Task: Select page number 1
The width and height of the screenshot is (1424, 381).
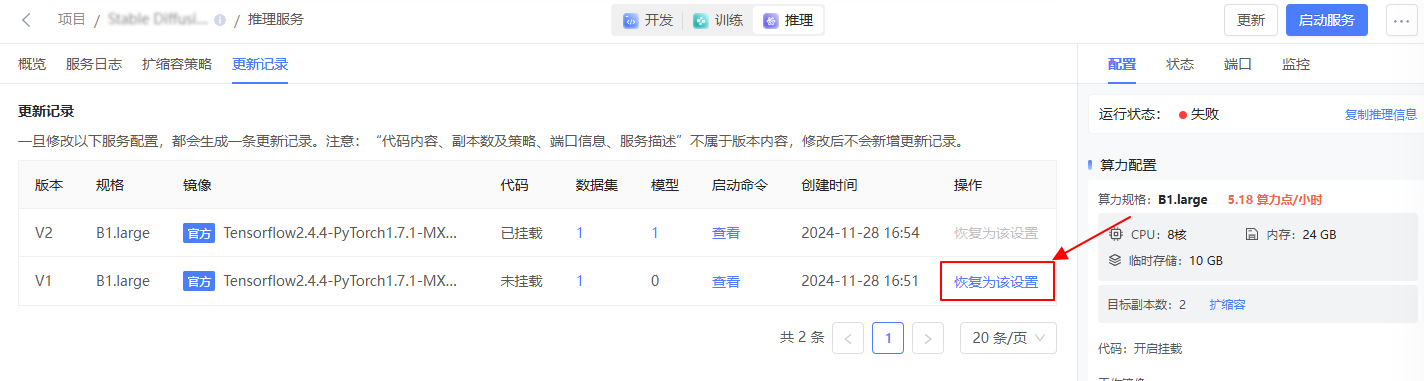Action: 888,338
